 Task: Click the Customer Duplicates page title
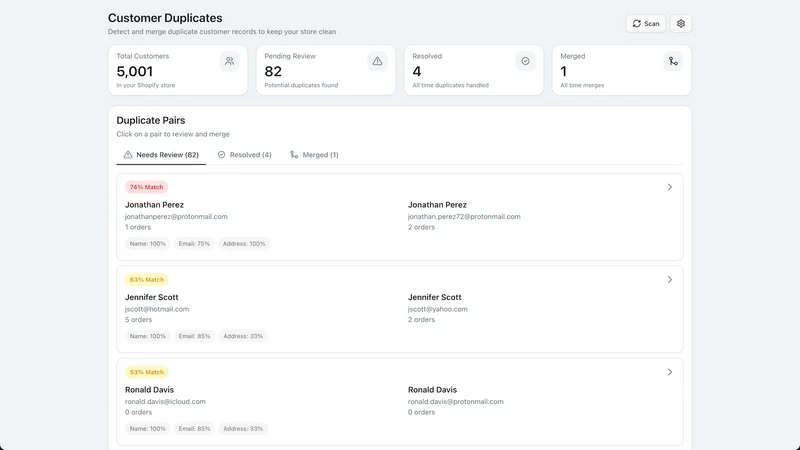point(165,18)
